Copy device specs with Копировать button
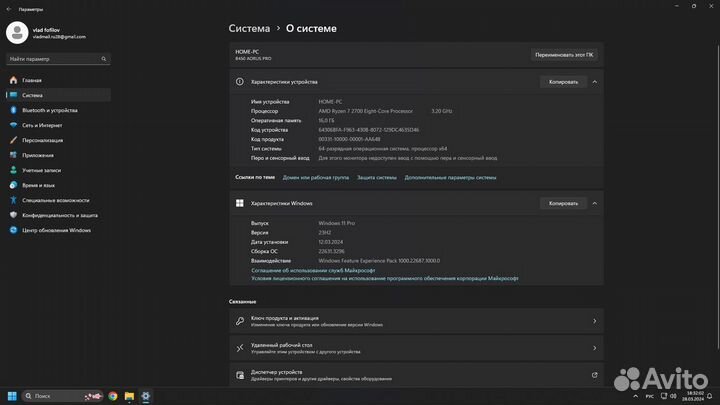 (x=563, y=82)
